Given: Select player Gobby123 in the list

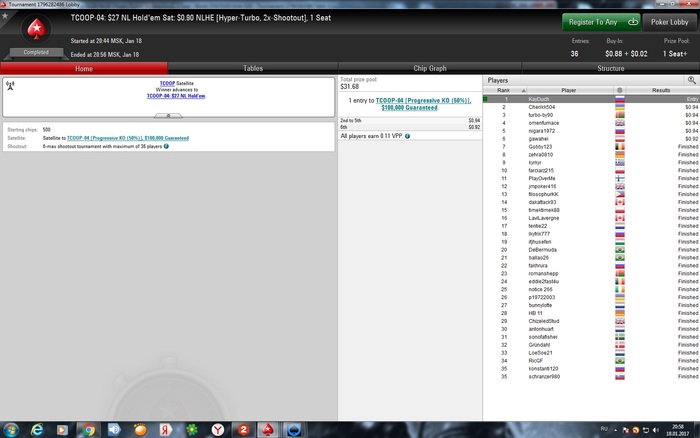Looking at the screenshot, I should 591,146.
